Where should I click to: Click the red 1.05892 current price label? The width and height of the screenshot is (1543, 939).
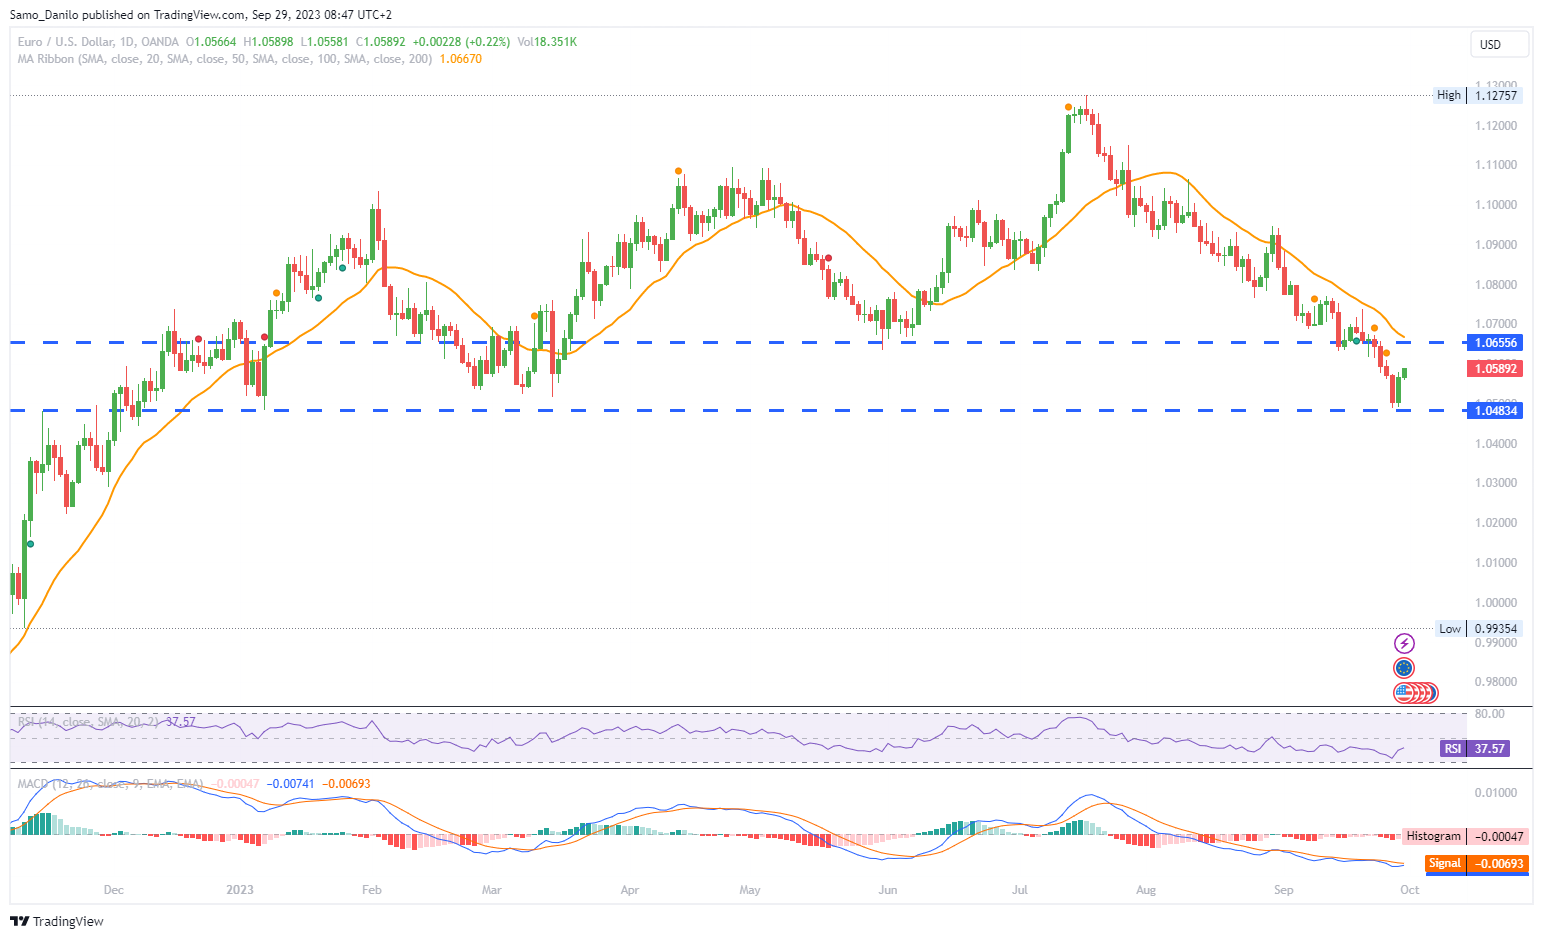click(1495, 368)
